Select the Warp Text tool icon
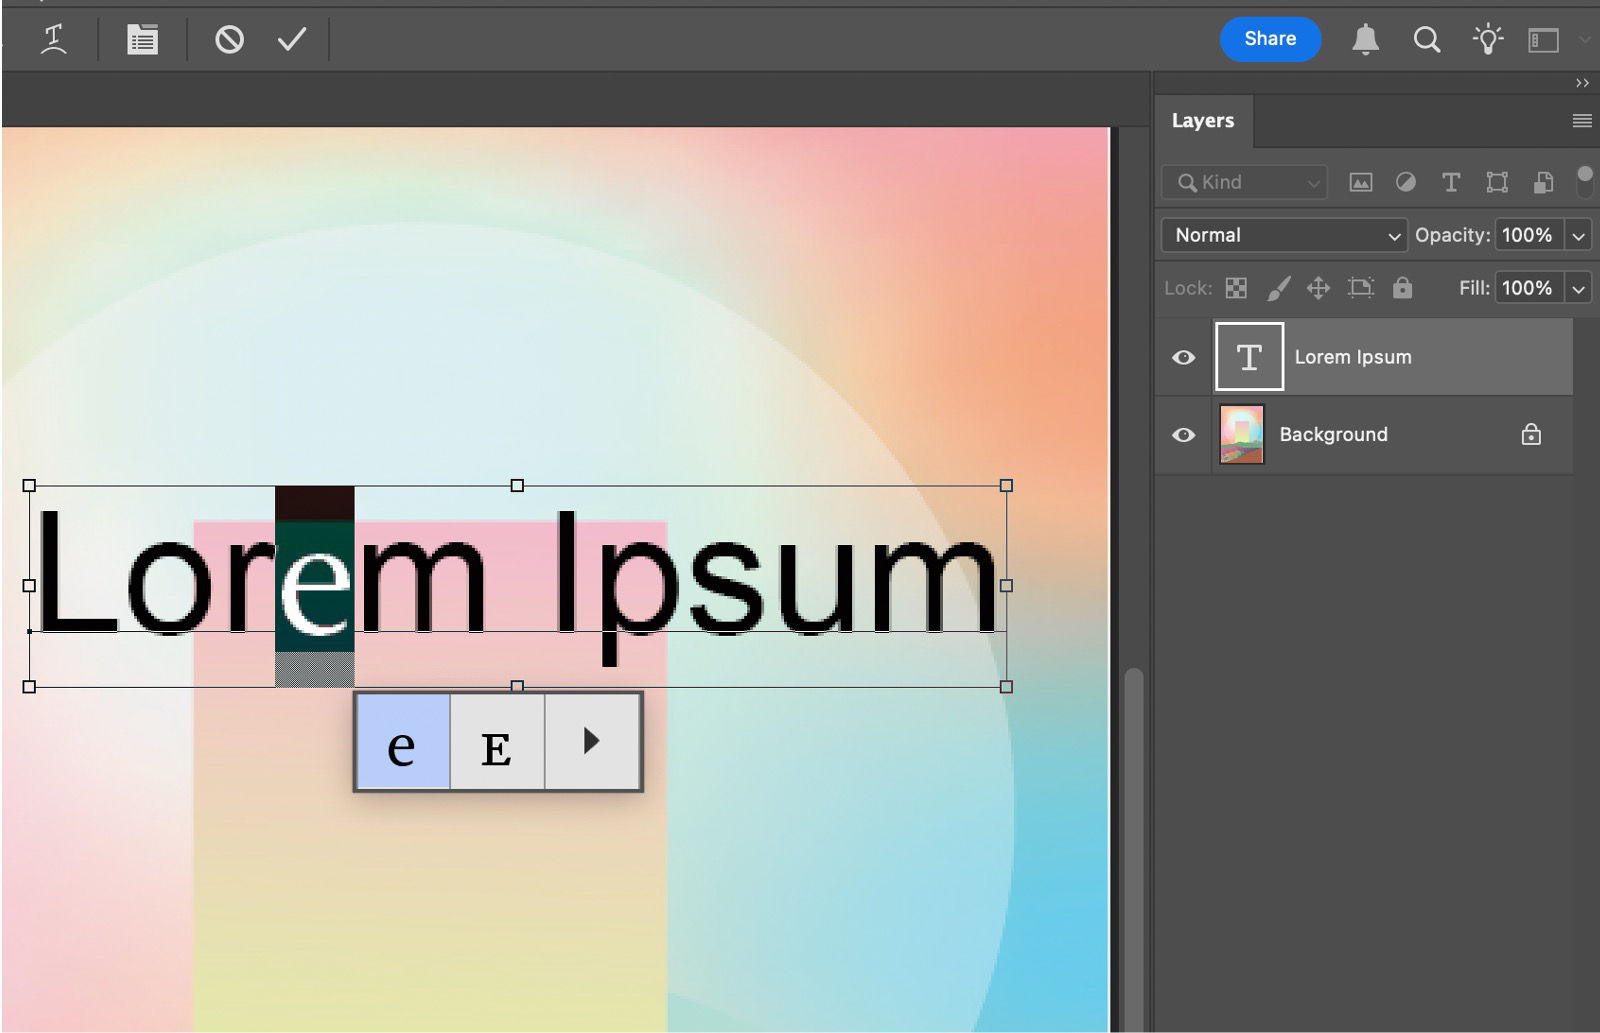Viewport: 1600px width, 1033px height. pyautogui.click(x=55, y=39)
